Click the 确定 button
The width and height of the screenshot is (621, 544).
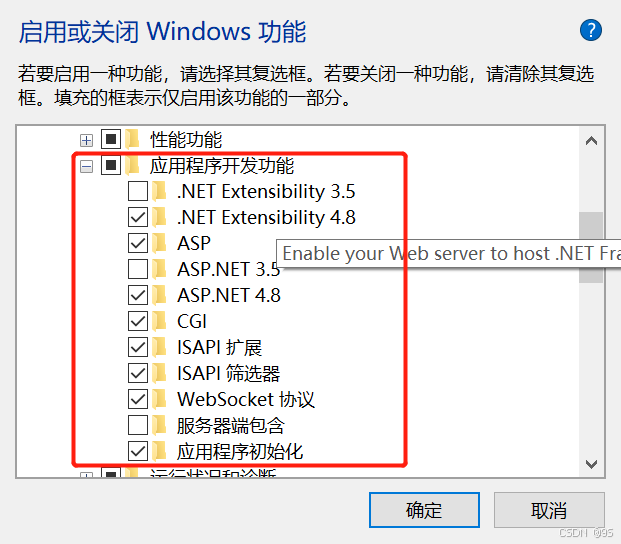(x=424, y=510)
